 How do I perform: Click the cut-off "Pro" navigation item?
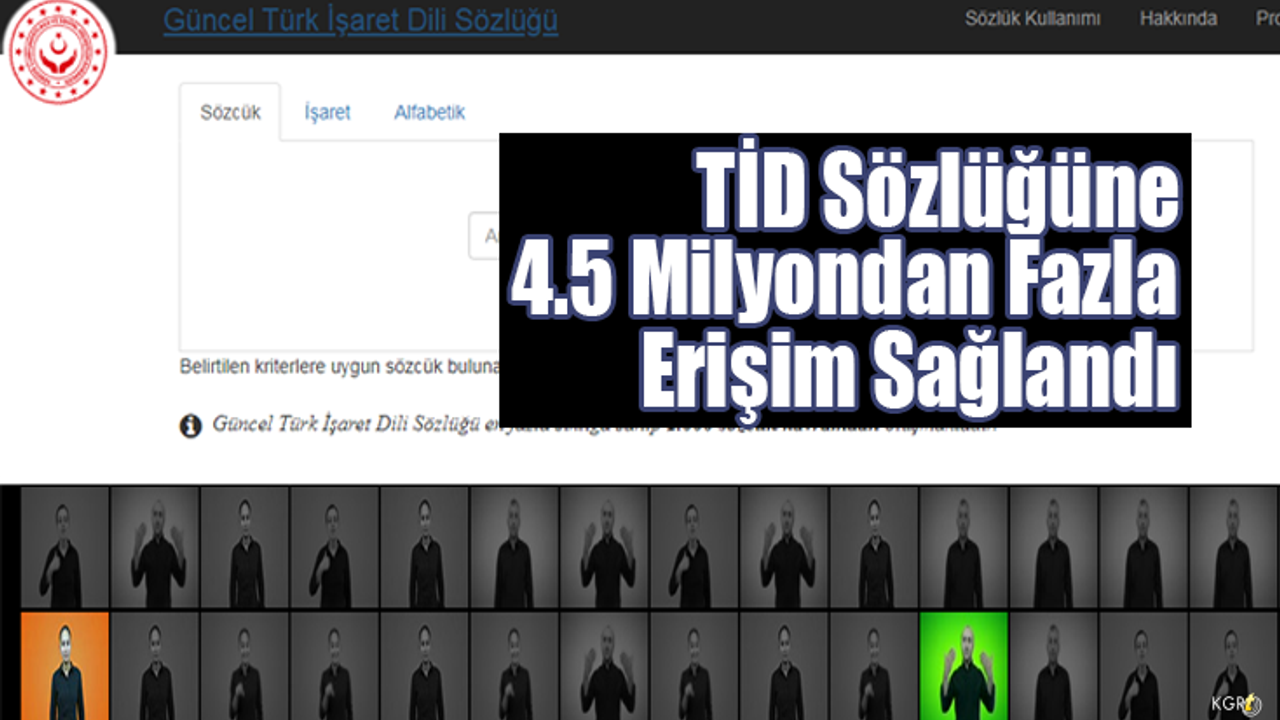point(1266,19)
